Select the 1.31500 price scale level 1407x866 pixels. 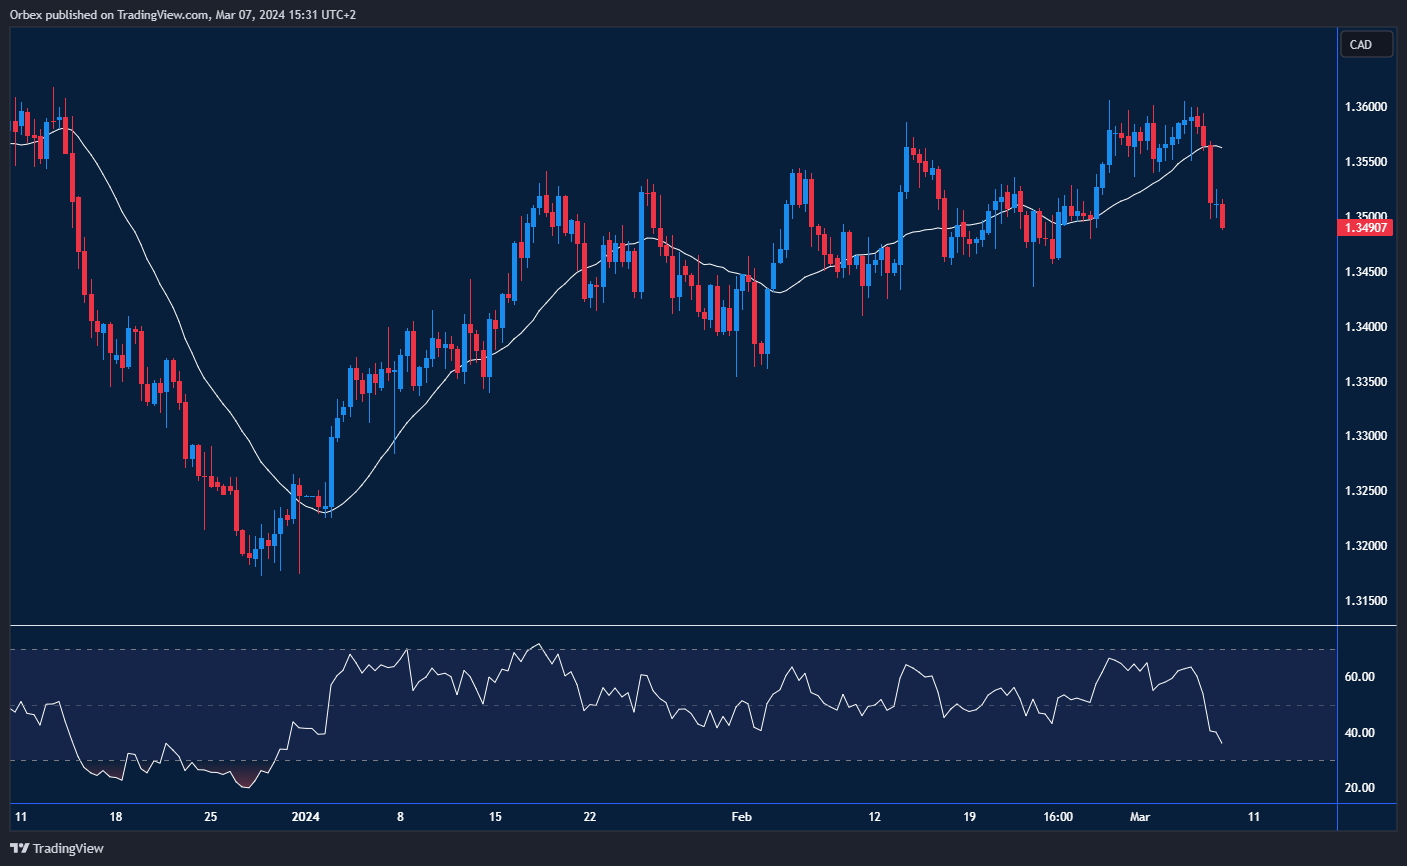pyautogui.click(x=1366, y=601)
